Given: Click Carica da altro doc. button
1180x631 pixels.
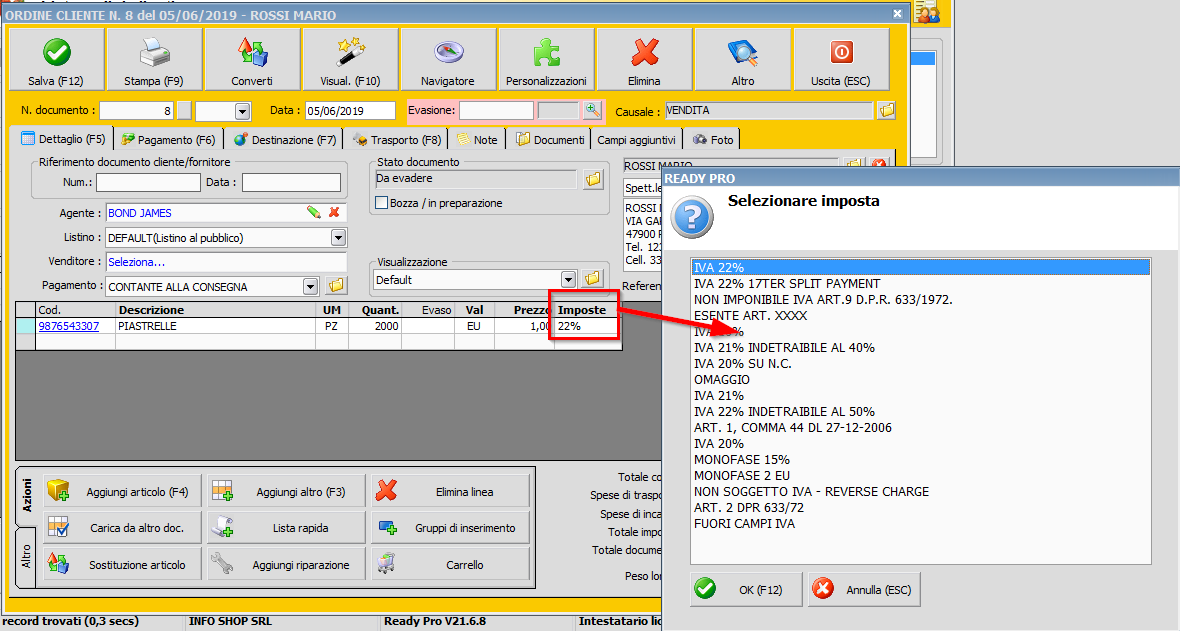Looking at the screenshot, I should pos(123,528).
